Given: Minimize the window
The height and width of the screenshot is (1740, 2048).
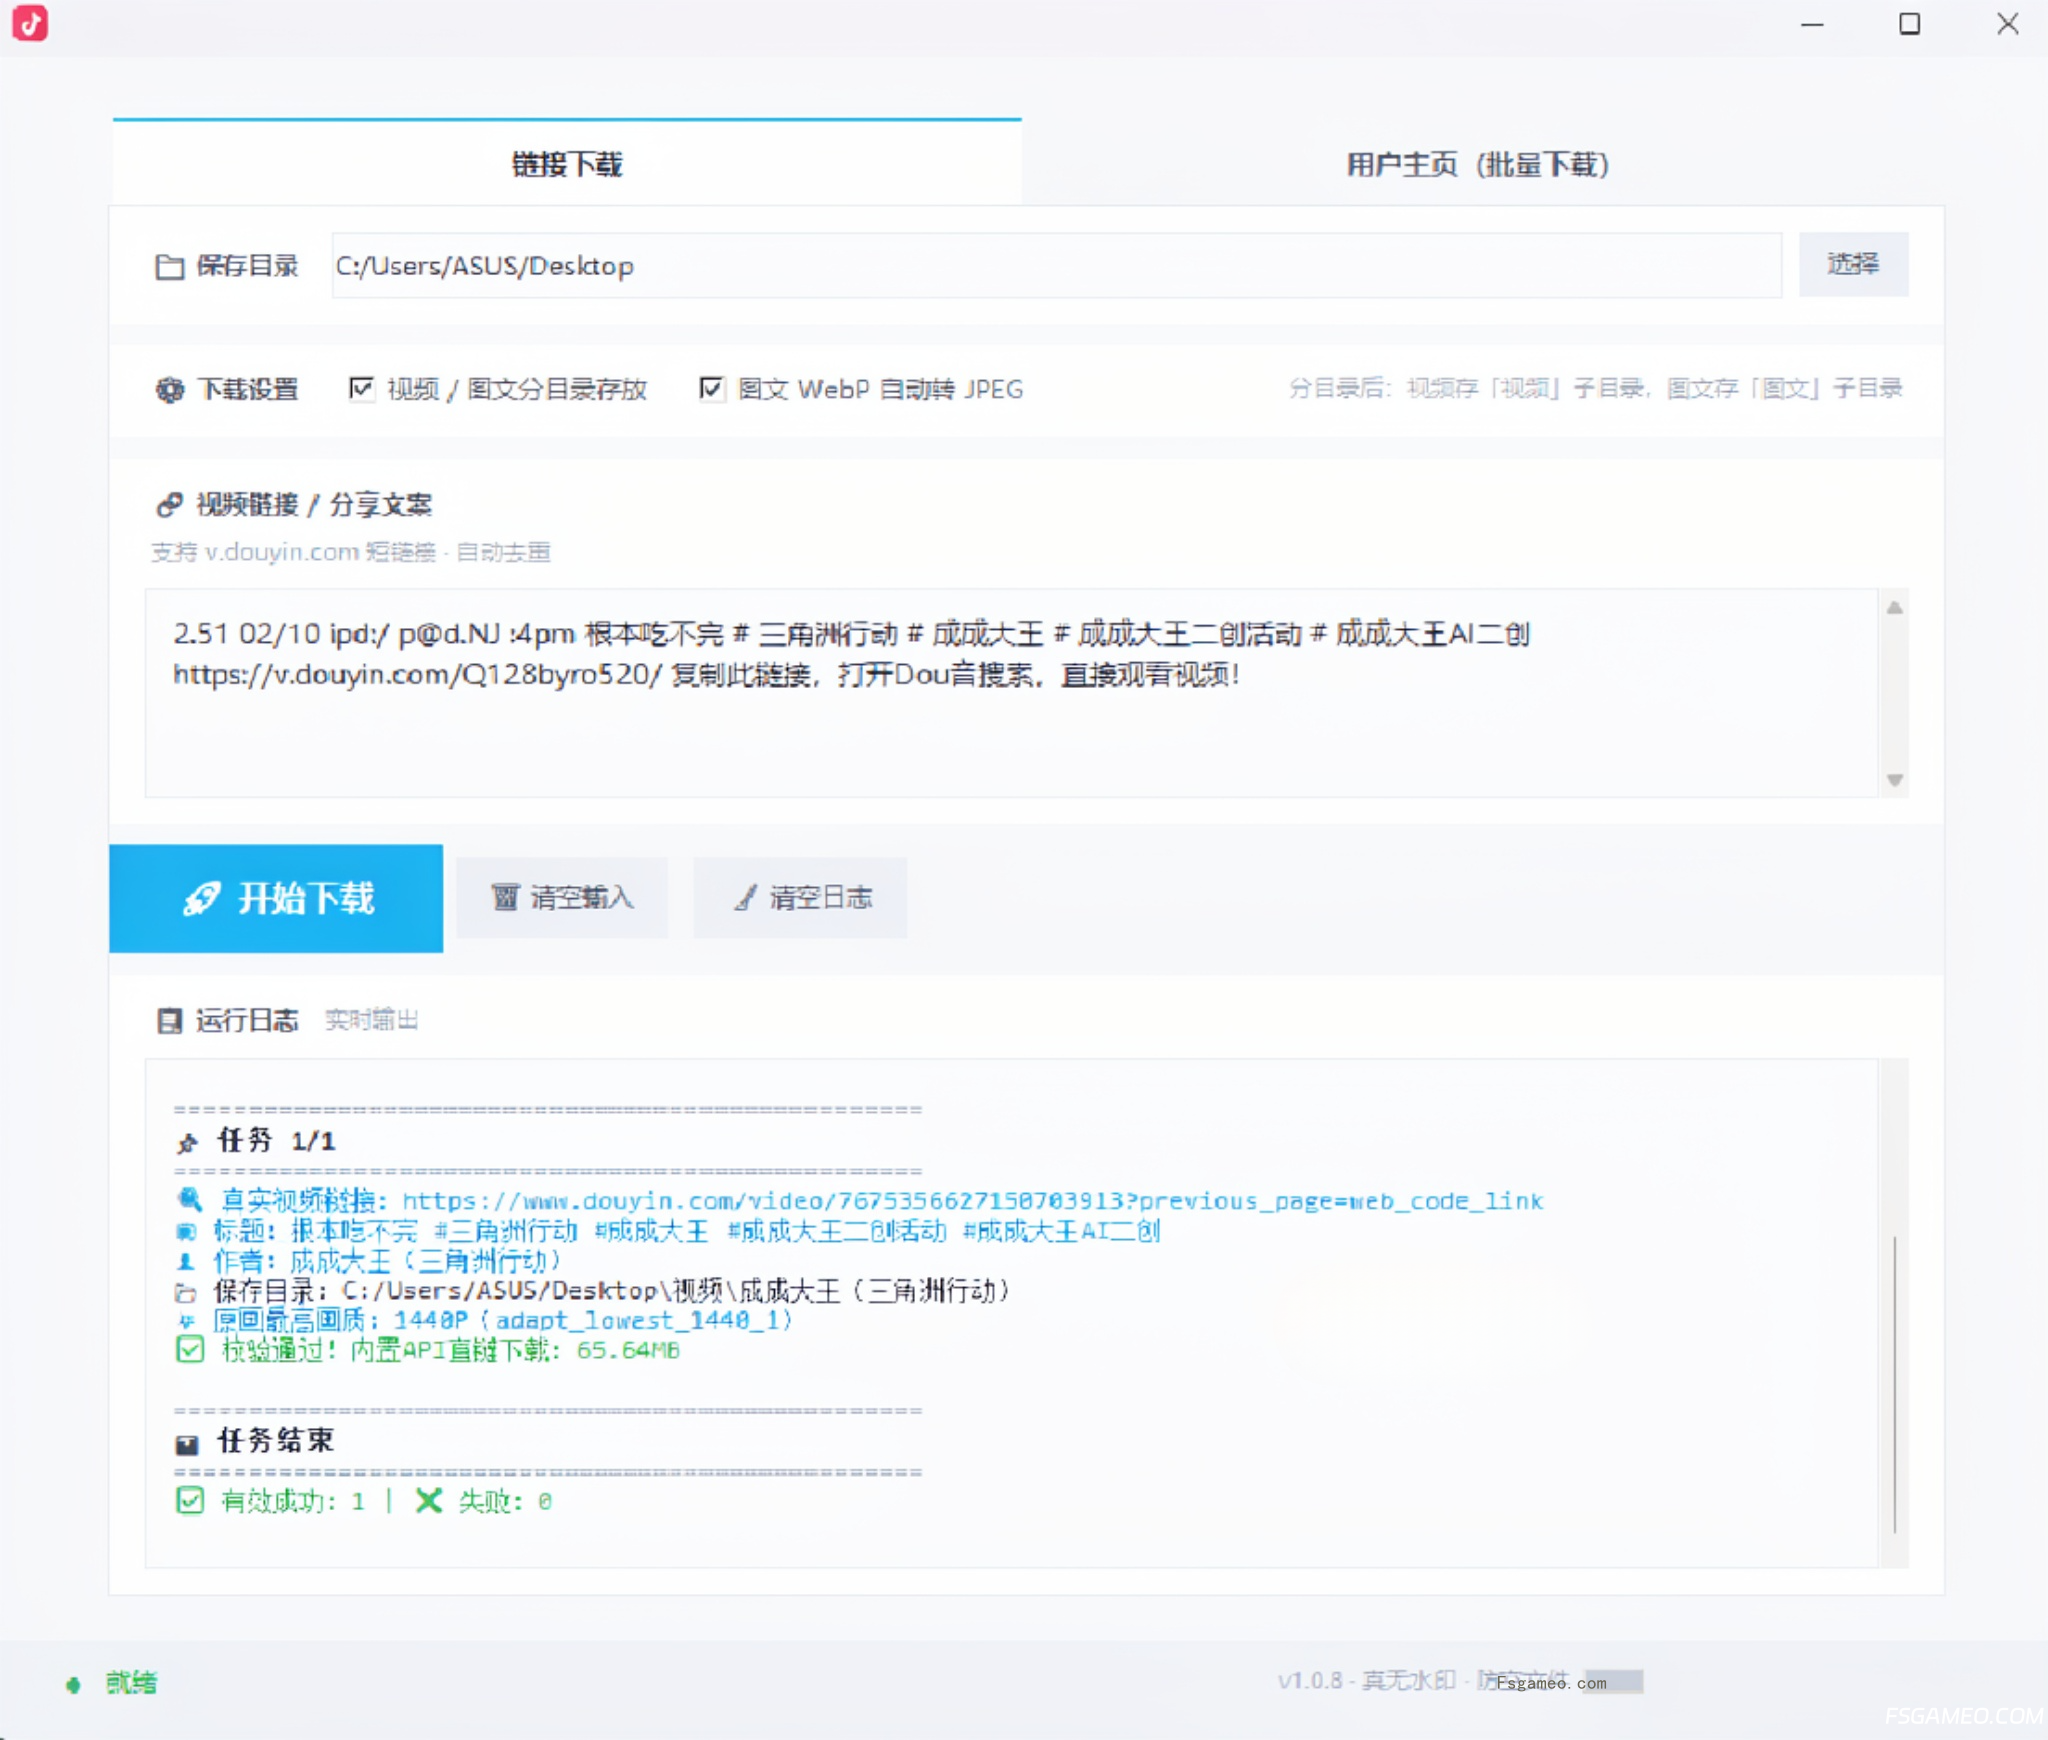Looking at the screenshot, I should pyautogui.click(x=1812, y=24).
